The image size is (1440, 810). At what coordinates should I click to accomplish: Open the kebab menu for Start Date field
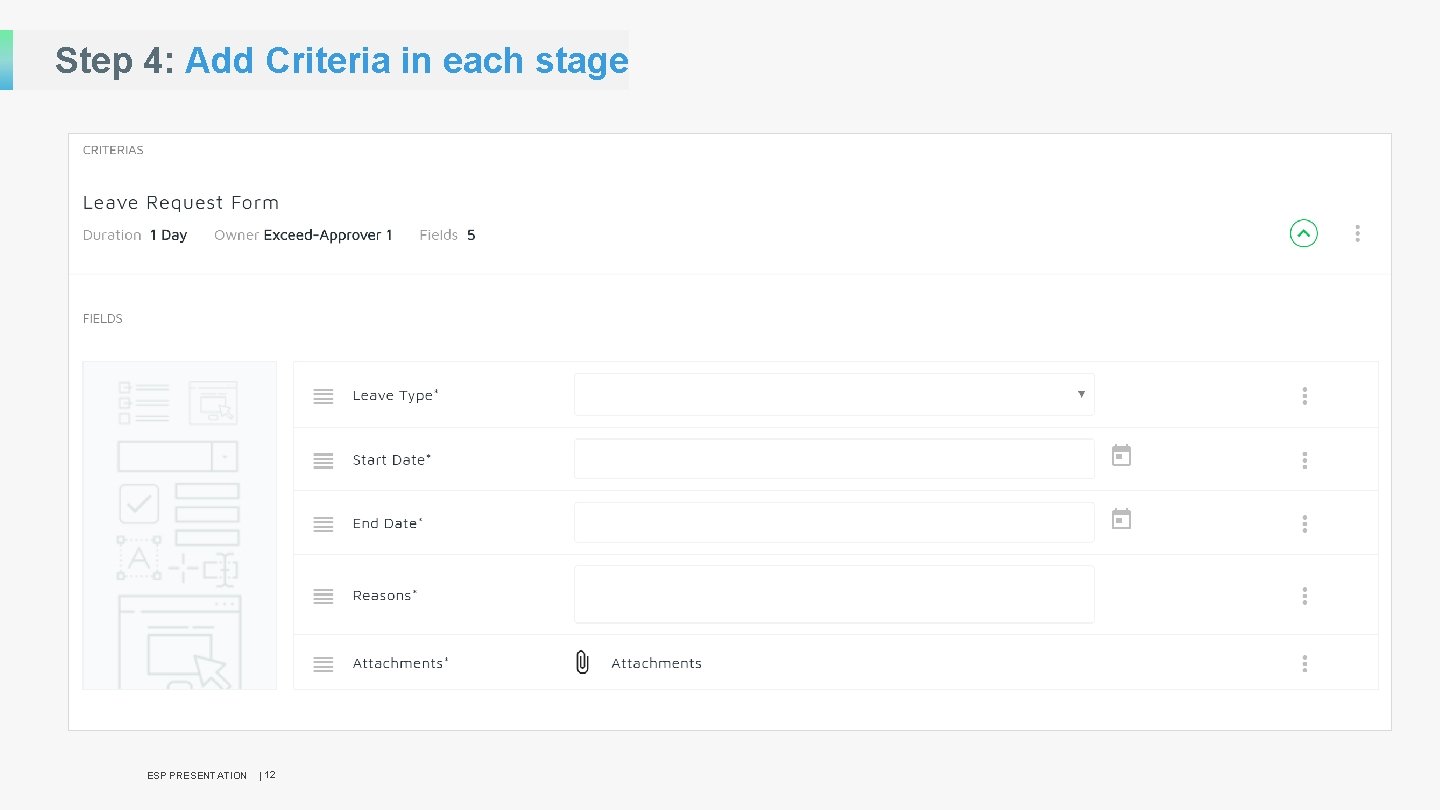coord(1305,460)
